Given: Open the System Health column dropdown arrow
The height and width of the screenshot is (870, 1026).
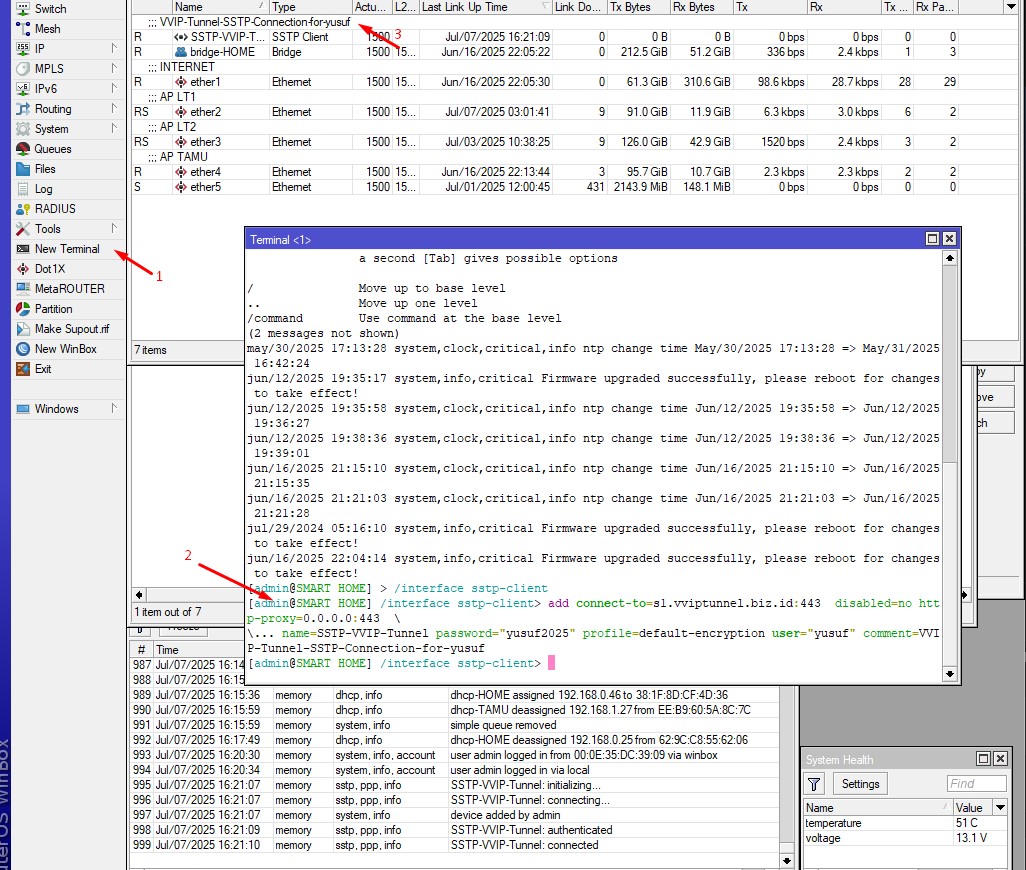Looking at the screenshot, I should coord(1000,808).
